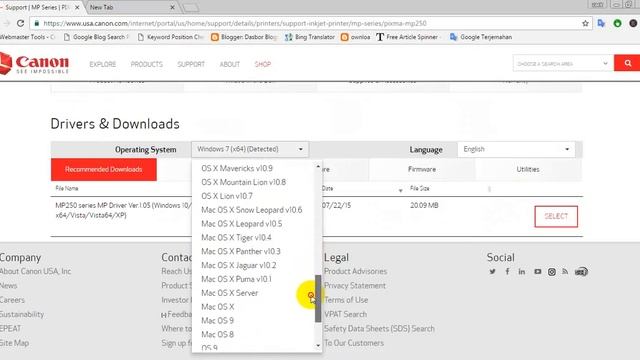Viewport: 640px width, 360px height.
Task: Open the Terms of Use link
Action: [346, 300]
